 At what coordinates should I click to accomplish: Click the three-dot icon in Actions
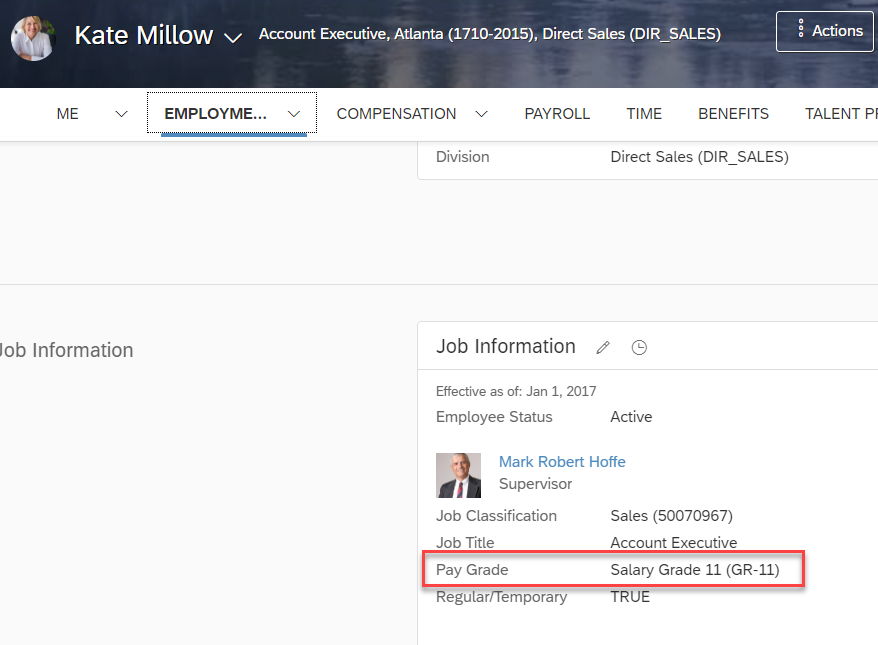[801, 28]
